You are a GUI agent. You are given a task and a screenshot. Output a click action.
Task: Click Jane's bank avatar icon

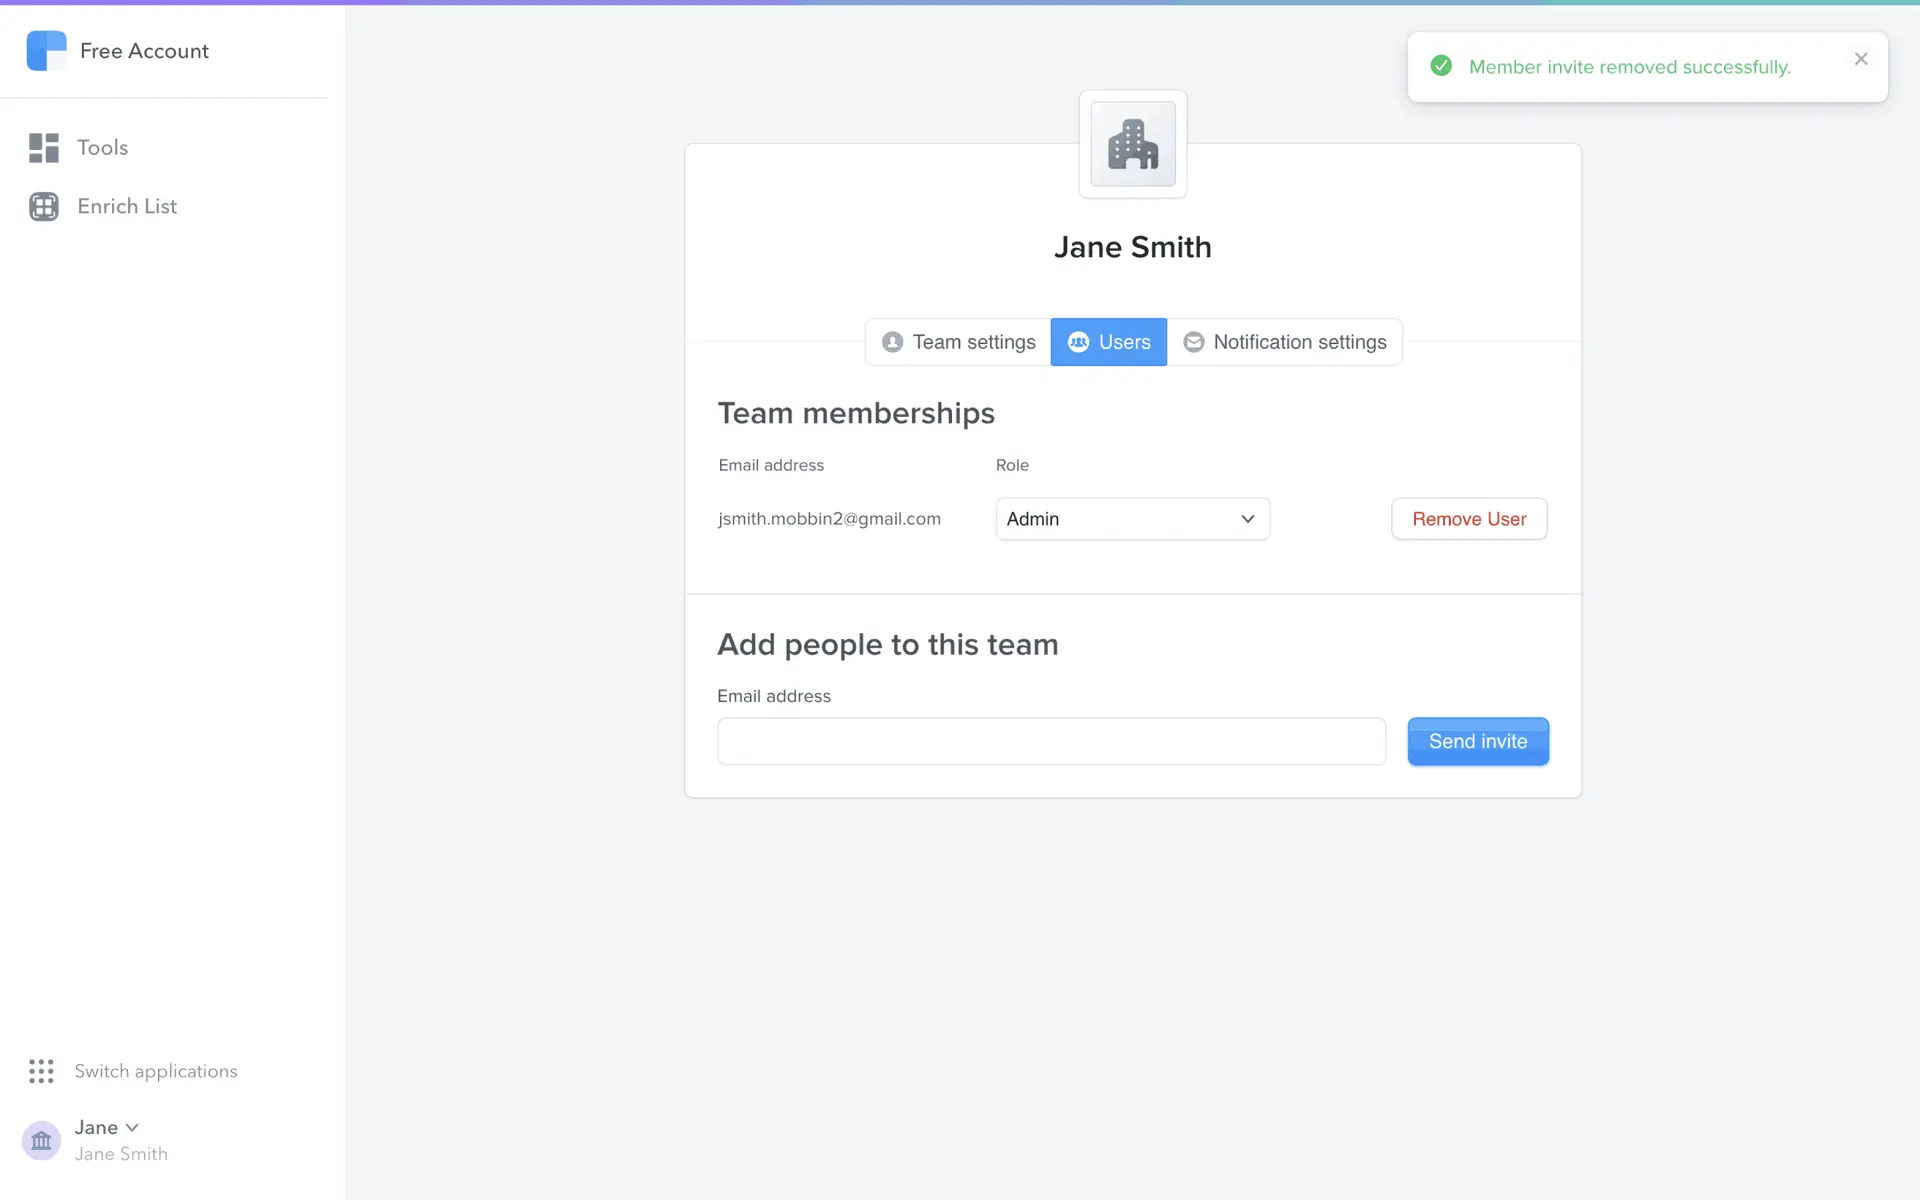pyautogui.click(x=41, y=1140)
